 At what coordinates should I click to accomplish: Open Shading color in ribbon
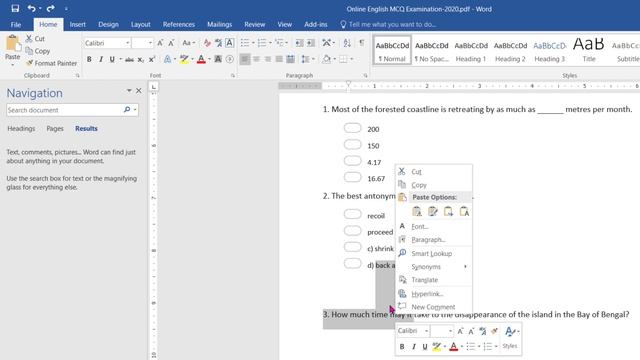click(x=328, y=60)
